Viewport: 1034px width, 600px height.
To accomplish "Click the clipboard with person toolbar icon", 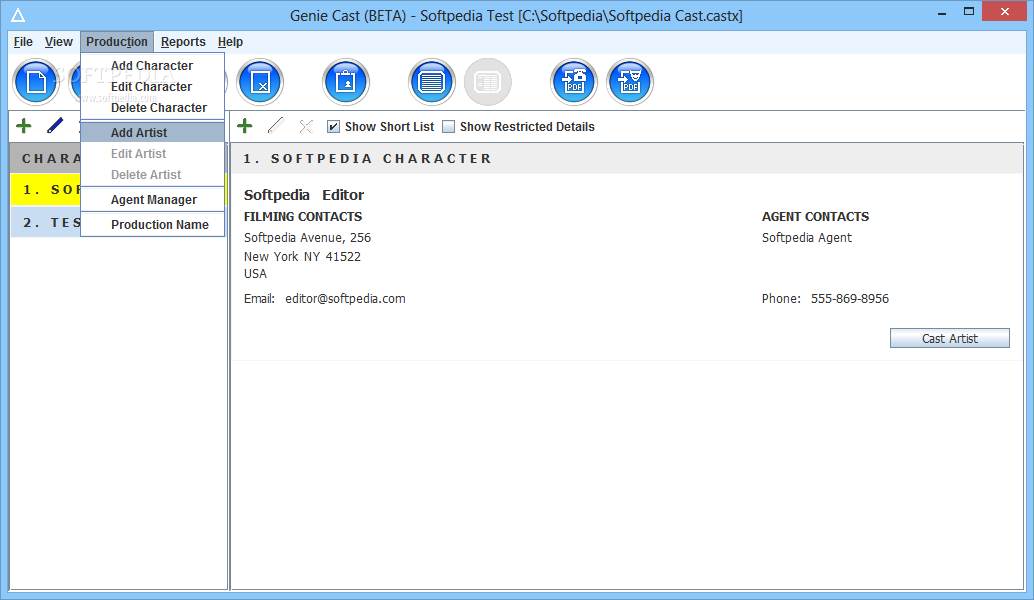I will click(x=346, y=82).
